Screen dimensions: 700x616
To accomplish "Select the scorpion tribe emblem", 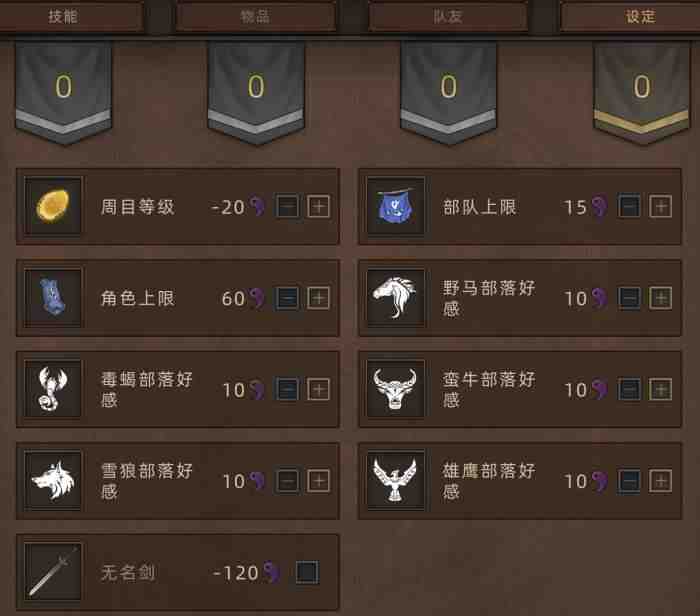I will pyautogui.click(x=53, y=389).
